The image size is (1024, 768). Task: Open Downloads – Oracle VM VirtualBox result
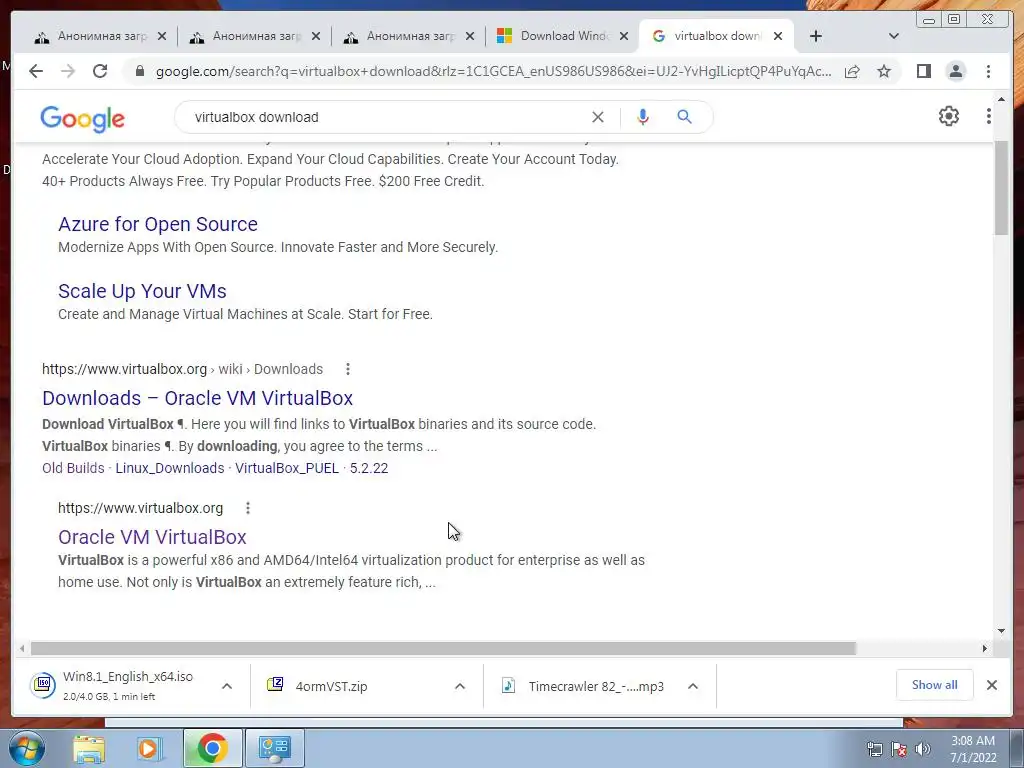[x=197, y=398]
